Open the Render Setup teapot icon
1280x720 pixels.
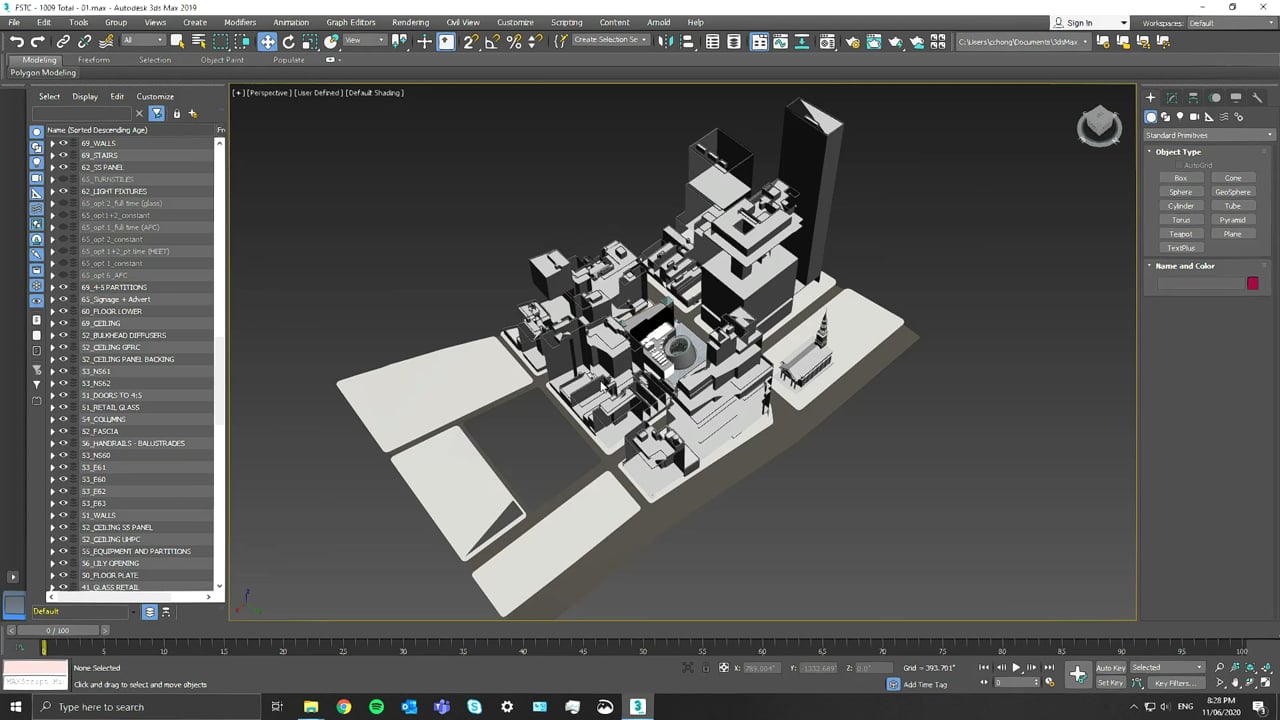(853, 41)
